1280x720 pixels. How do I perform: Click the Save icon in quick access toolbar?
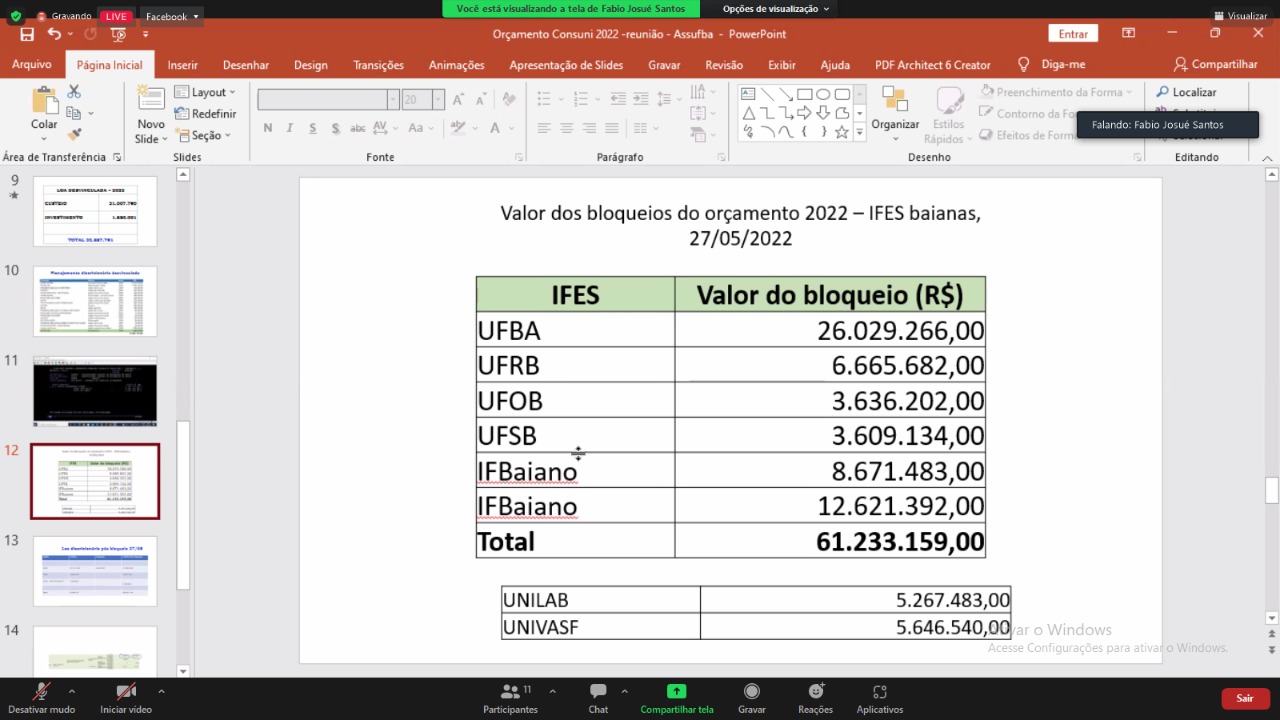point(27,34)
